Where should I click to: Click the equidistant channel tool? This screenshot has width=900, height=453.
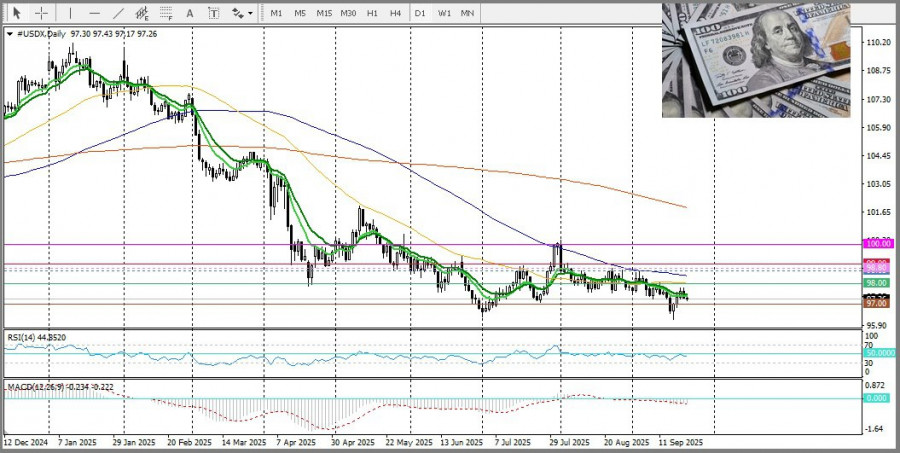142,13
